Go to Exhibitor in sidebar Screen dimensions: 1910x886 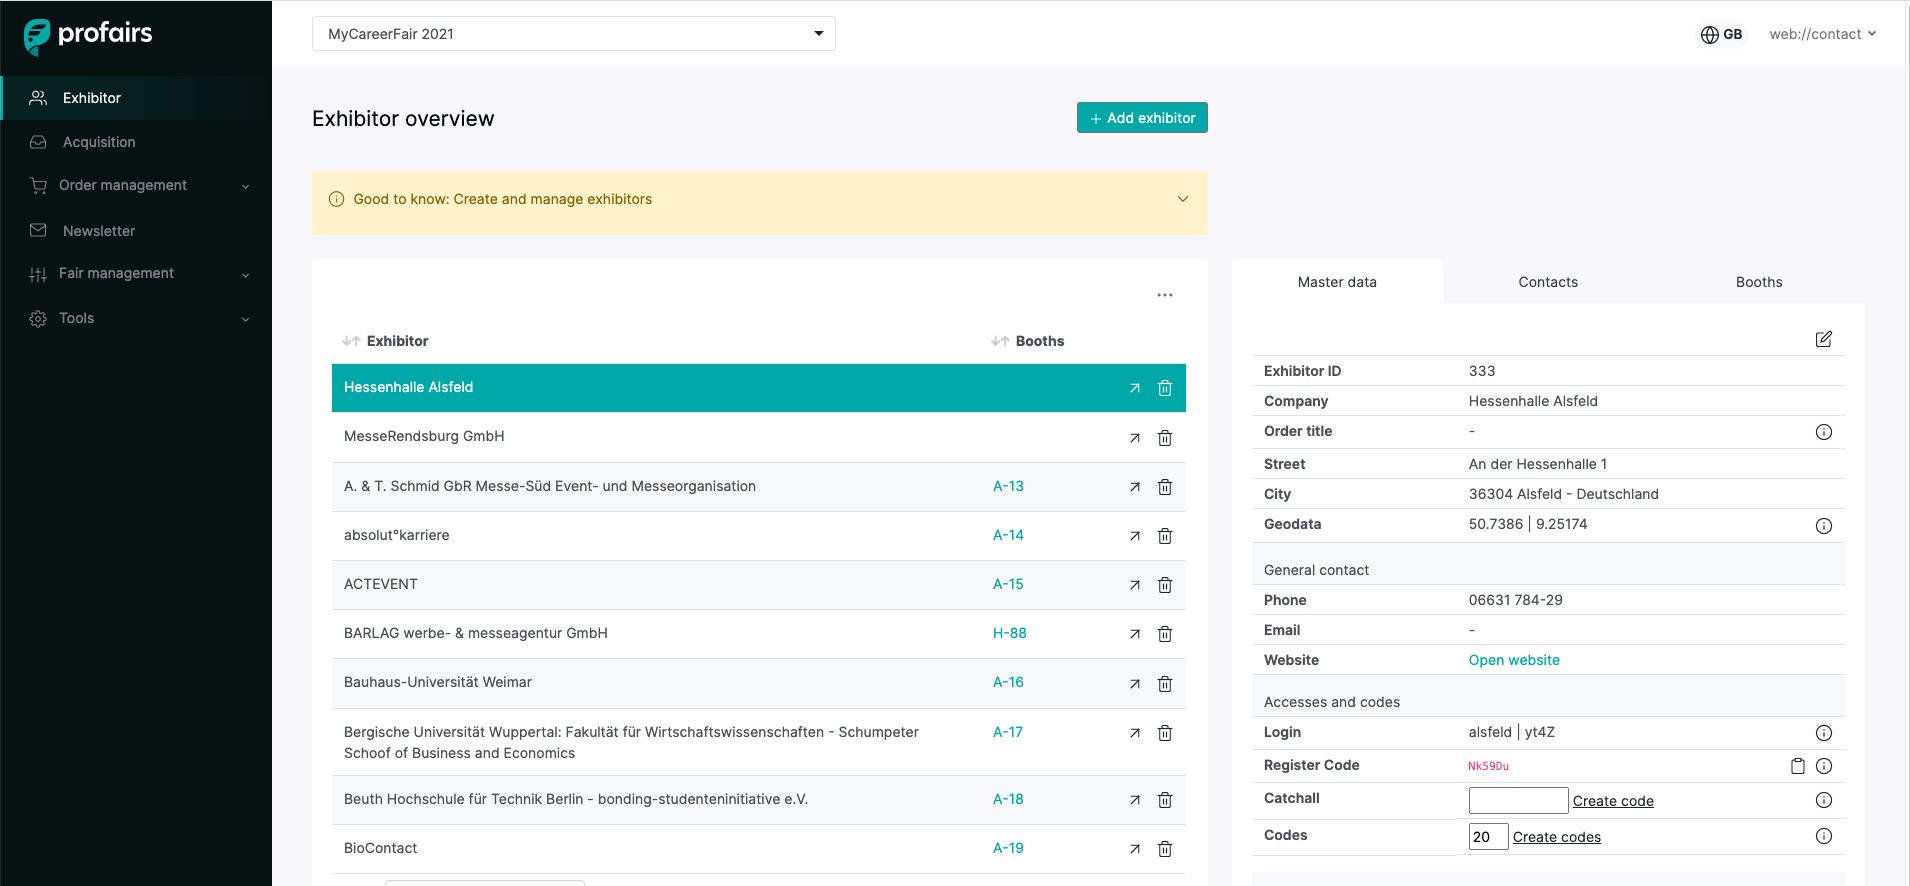(x=136, y=98)
